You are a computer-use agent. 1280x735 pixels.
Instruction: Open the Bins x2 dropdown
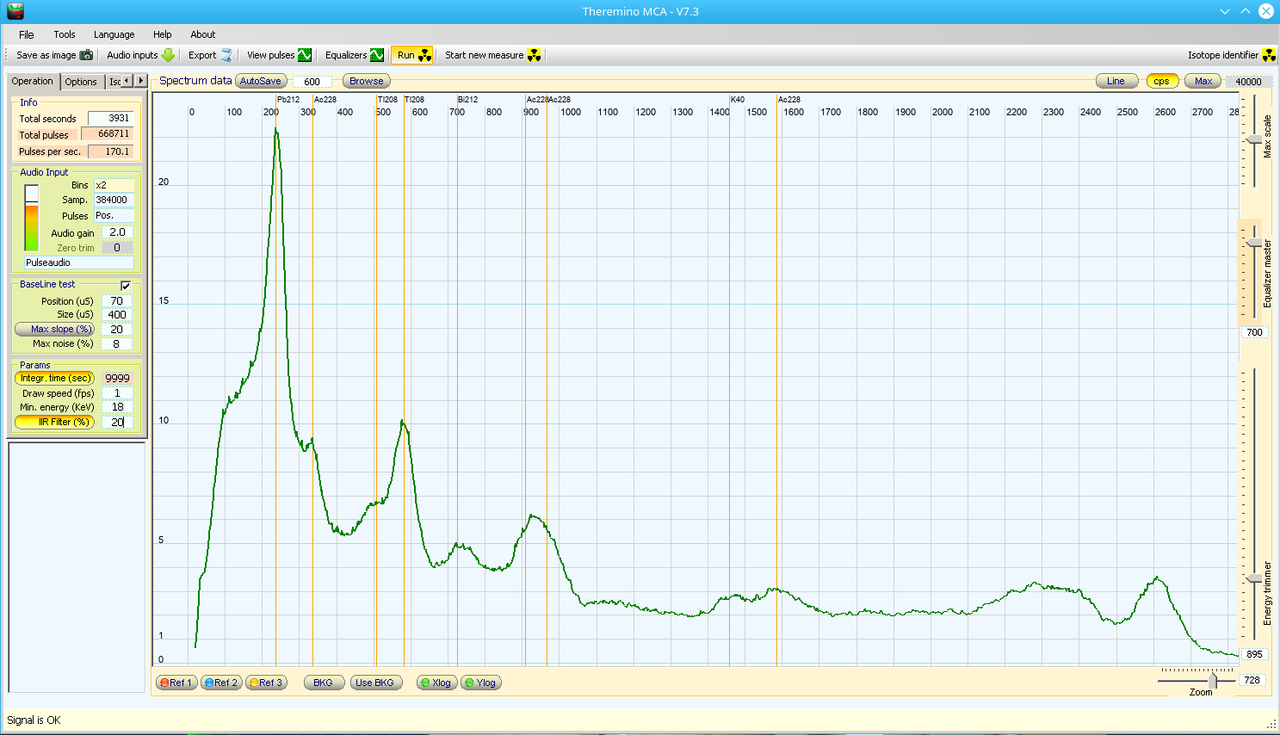[x=113, y=185]
